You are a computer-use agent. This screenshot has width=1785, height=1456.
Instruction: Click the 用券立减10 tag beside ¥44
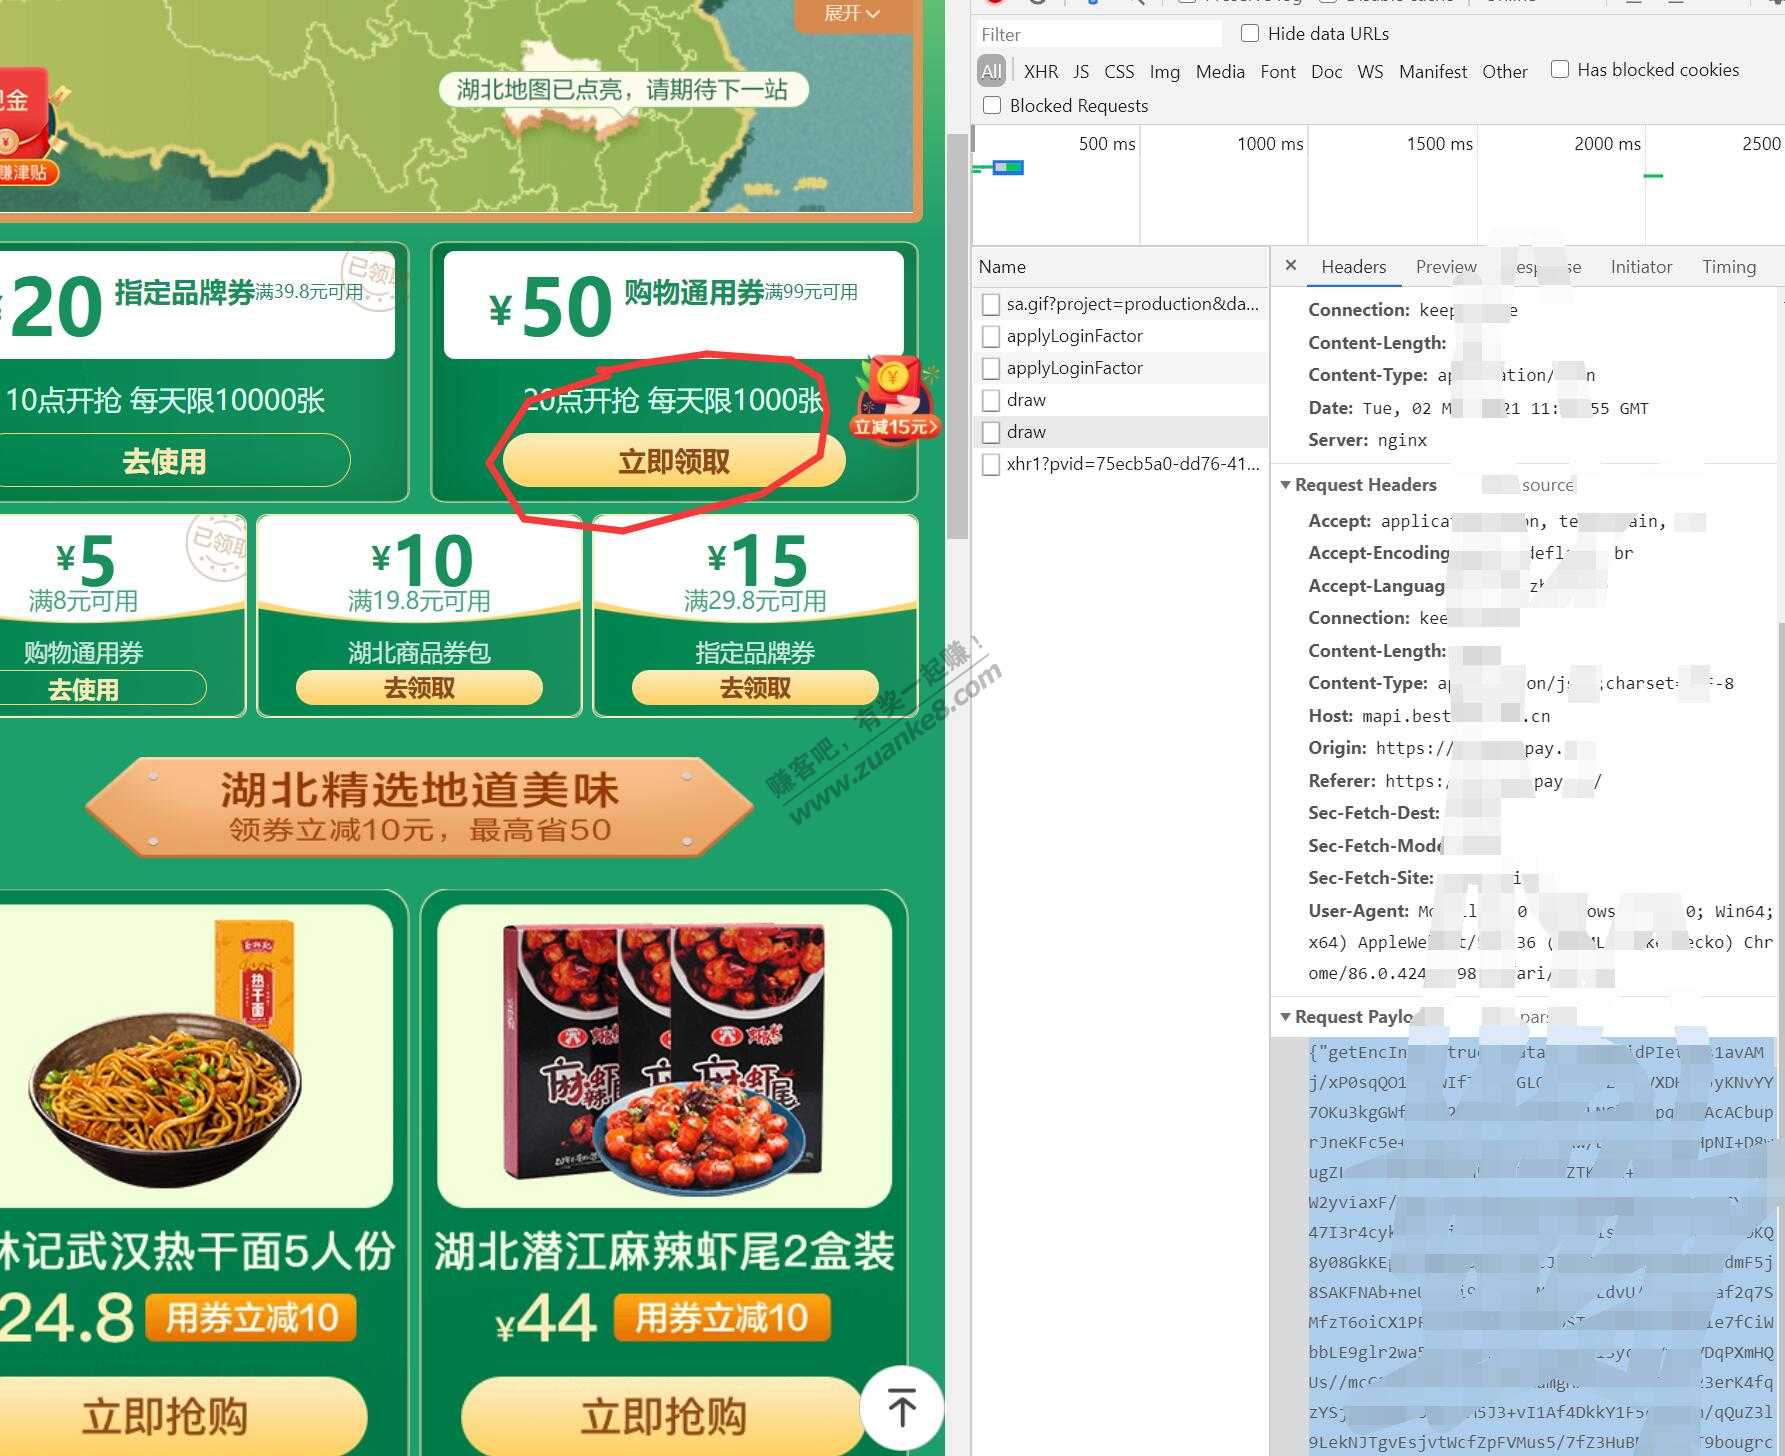(722, 1318)
